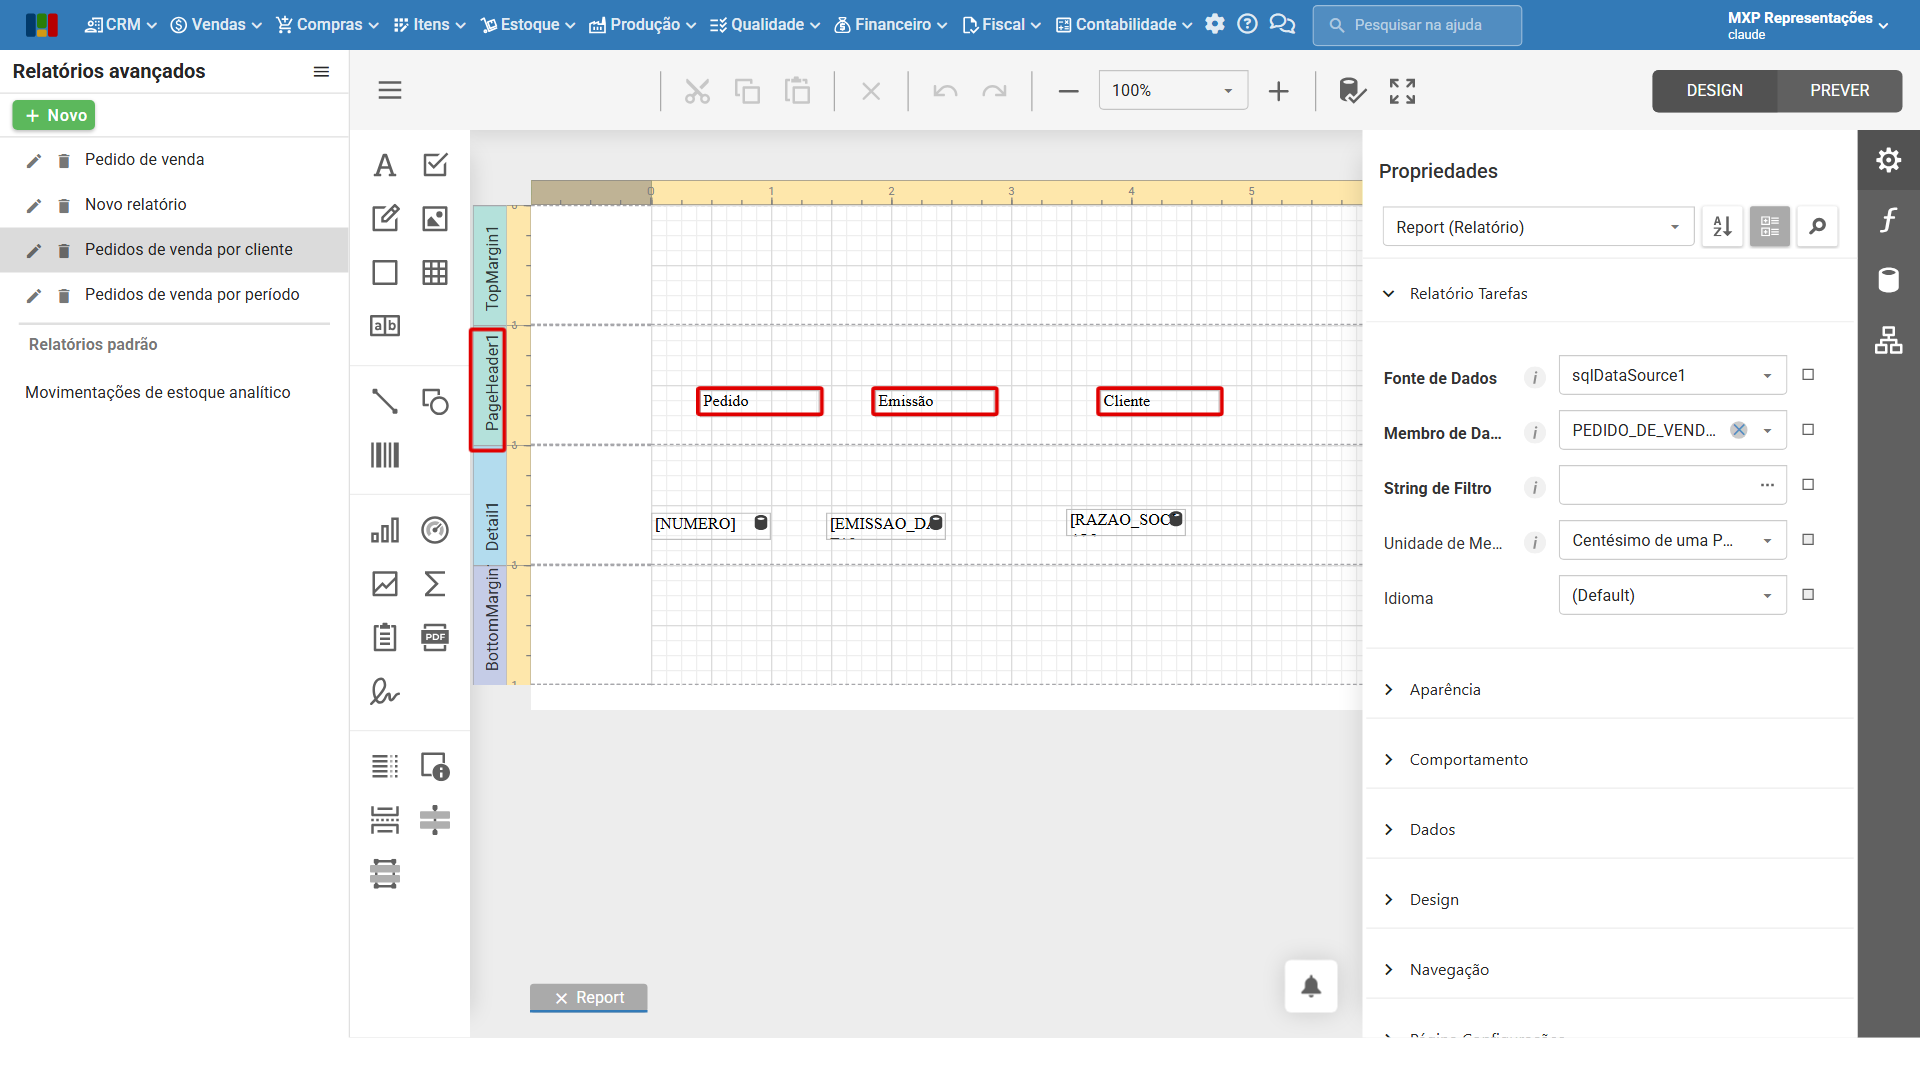
Task: Click the marker box beside Membro de Dados
Action: pos(1808,430)
